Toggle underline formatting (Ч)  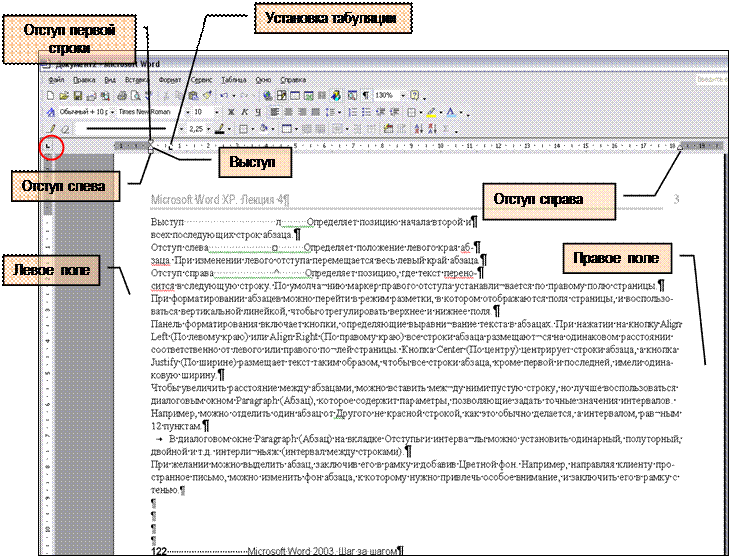[x=258, y=112]
